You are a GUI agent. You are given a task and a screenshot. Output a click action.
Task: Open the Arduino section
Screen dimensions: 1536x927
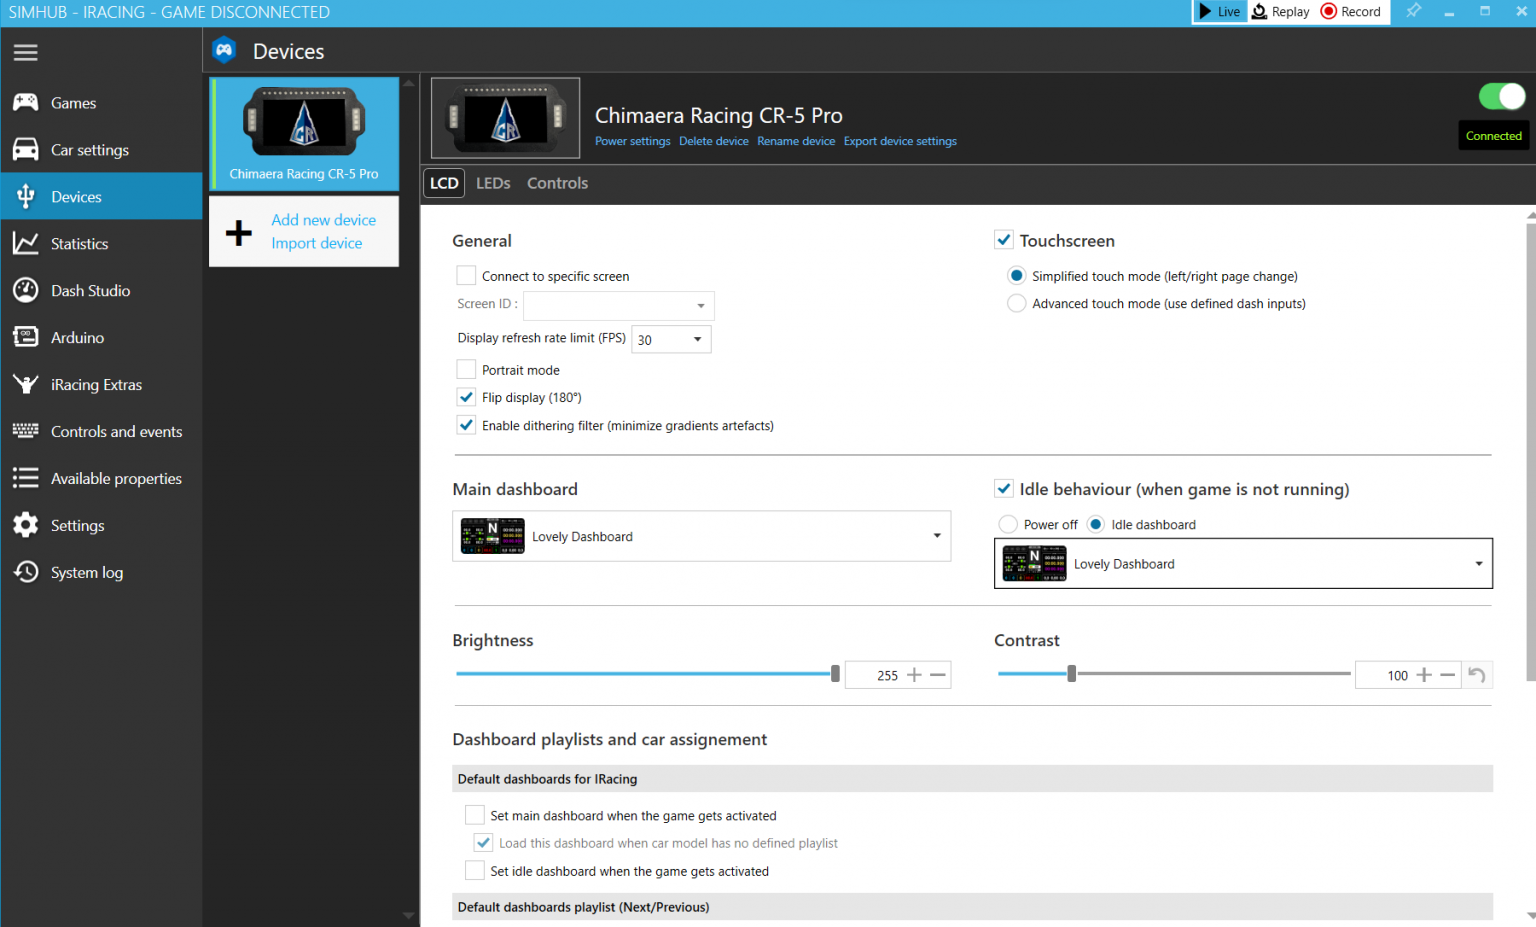(77, 338)
